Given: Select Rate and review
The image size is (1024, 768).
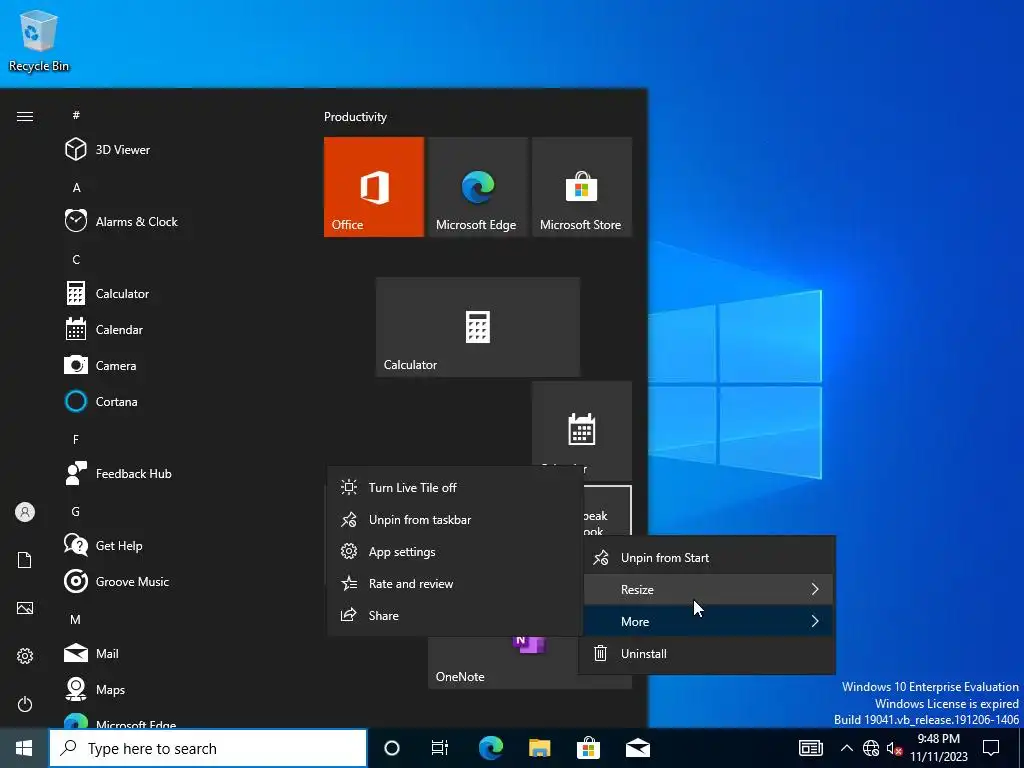Looking at the screenshot, I should tap(455, 583).
